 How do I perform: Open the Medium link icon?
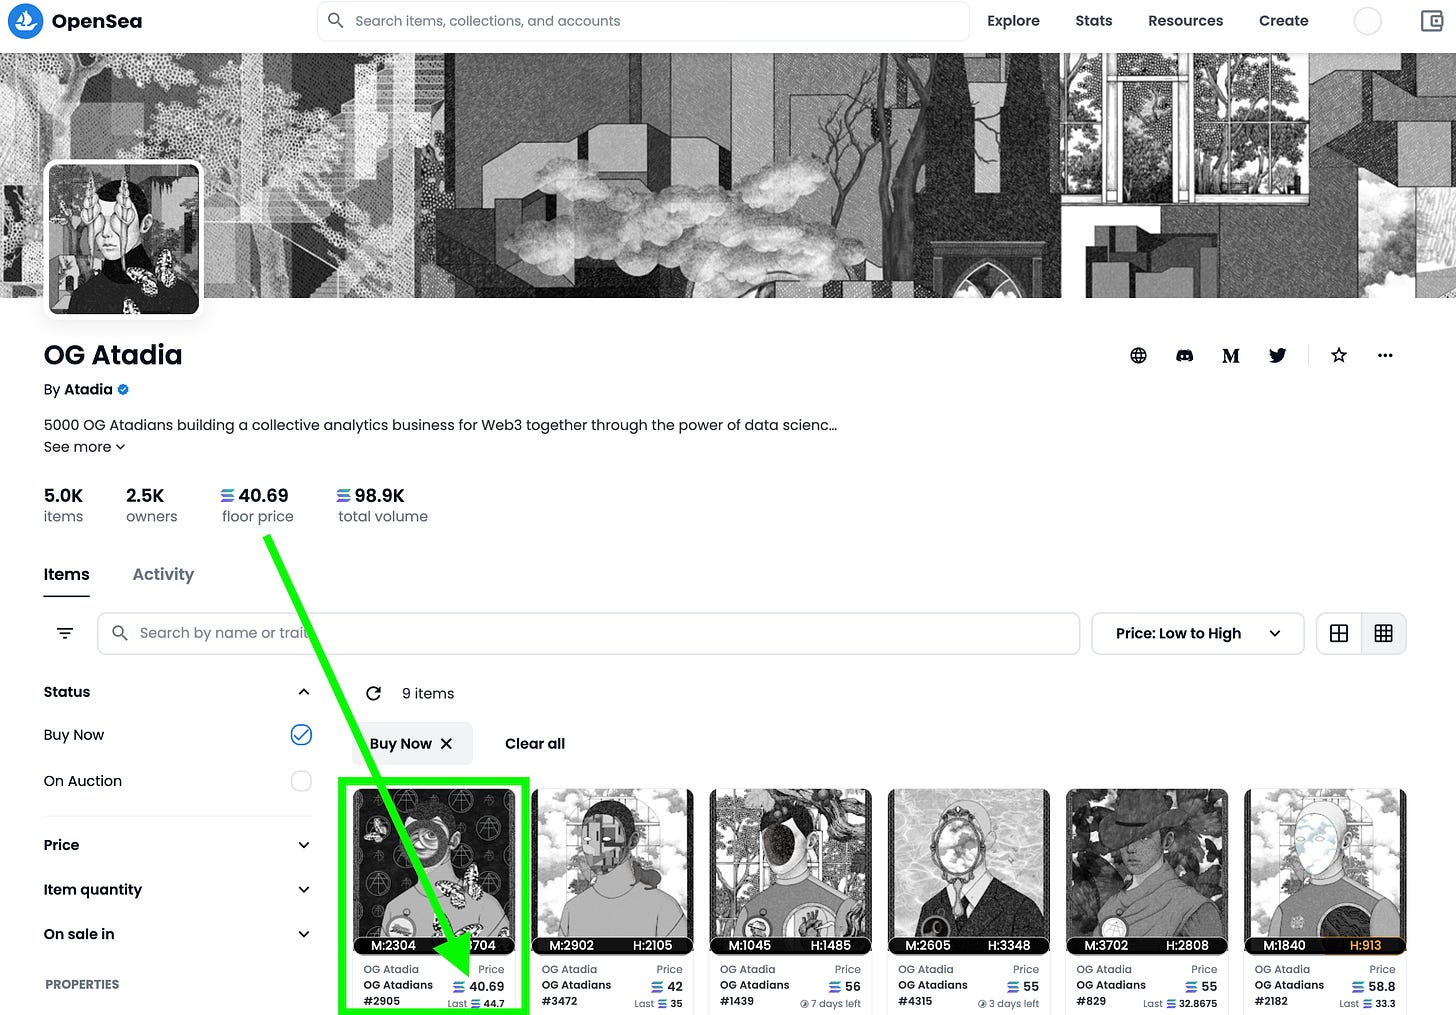coord(1231,356)
